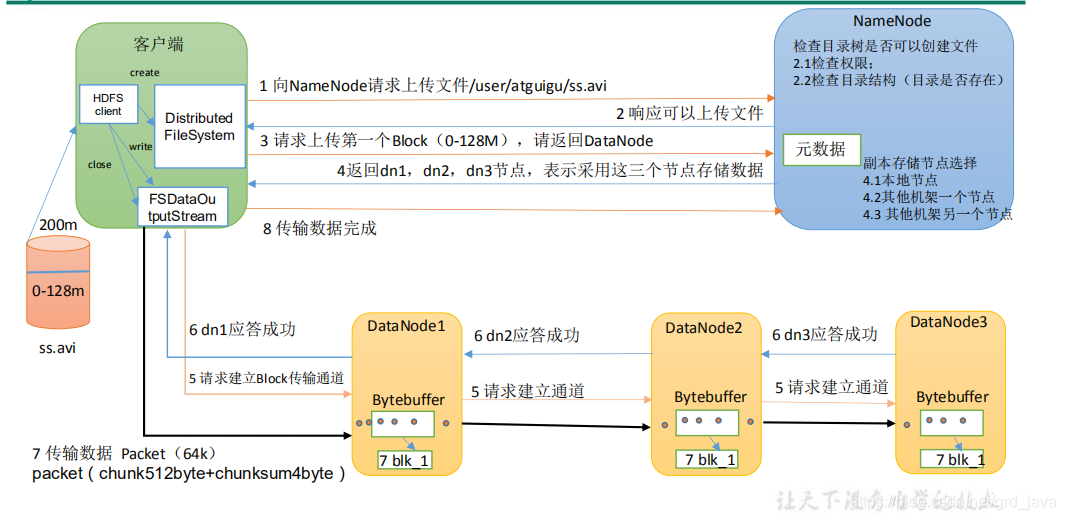Screen dimensions: 1066x520
Task: Click the DataNode3 label
Action: tap(948, 320)
